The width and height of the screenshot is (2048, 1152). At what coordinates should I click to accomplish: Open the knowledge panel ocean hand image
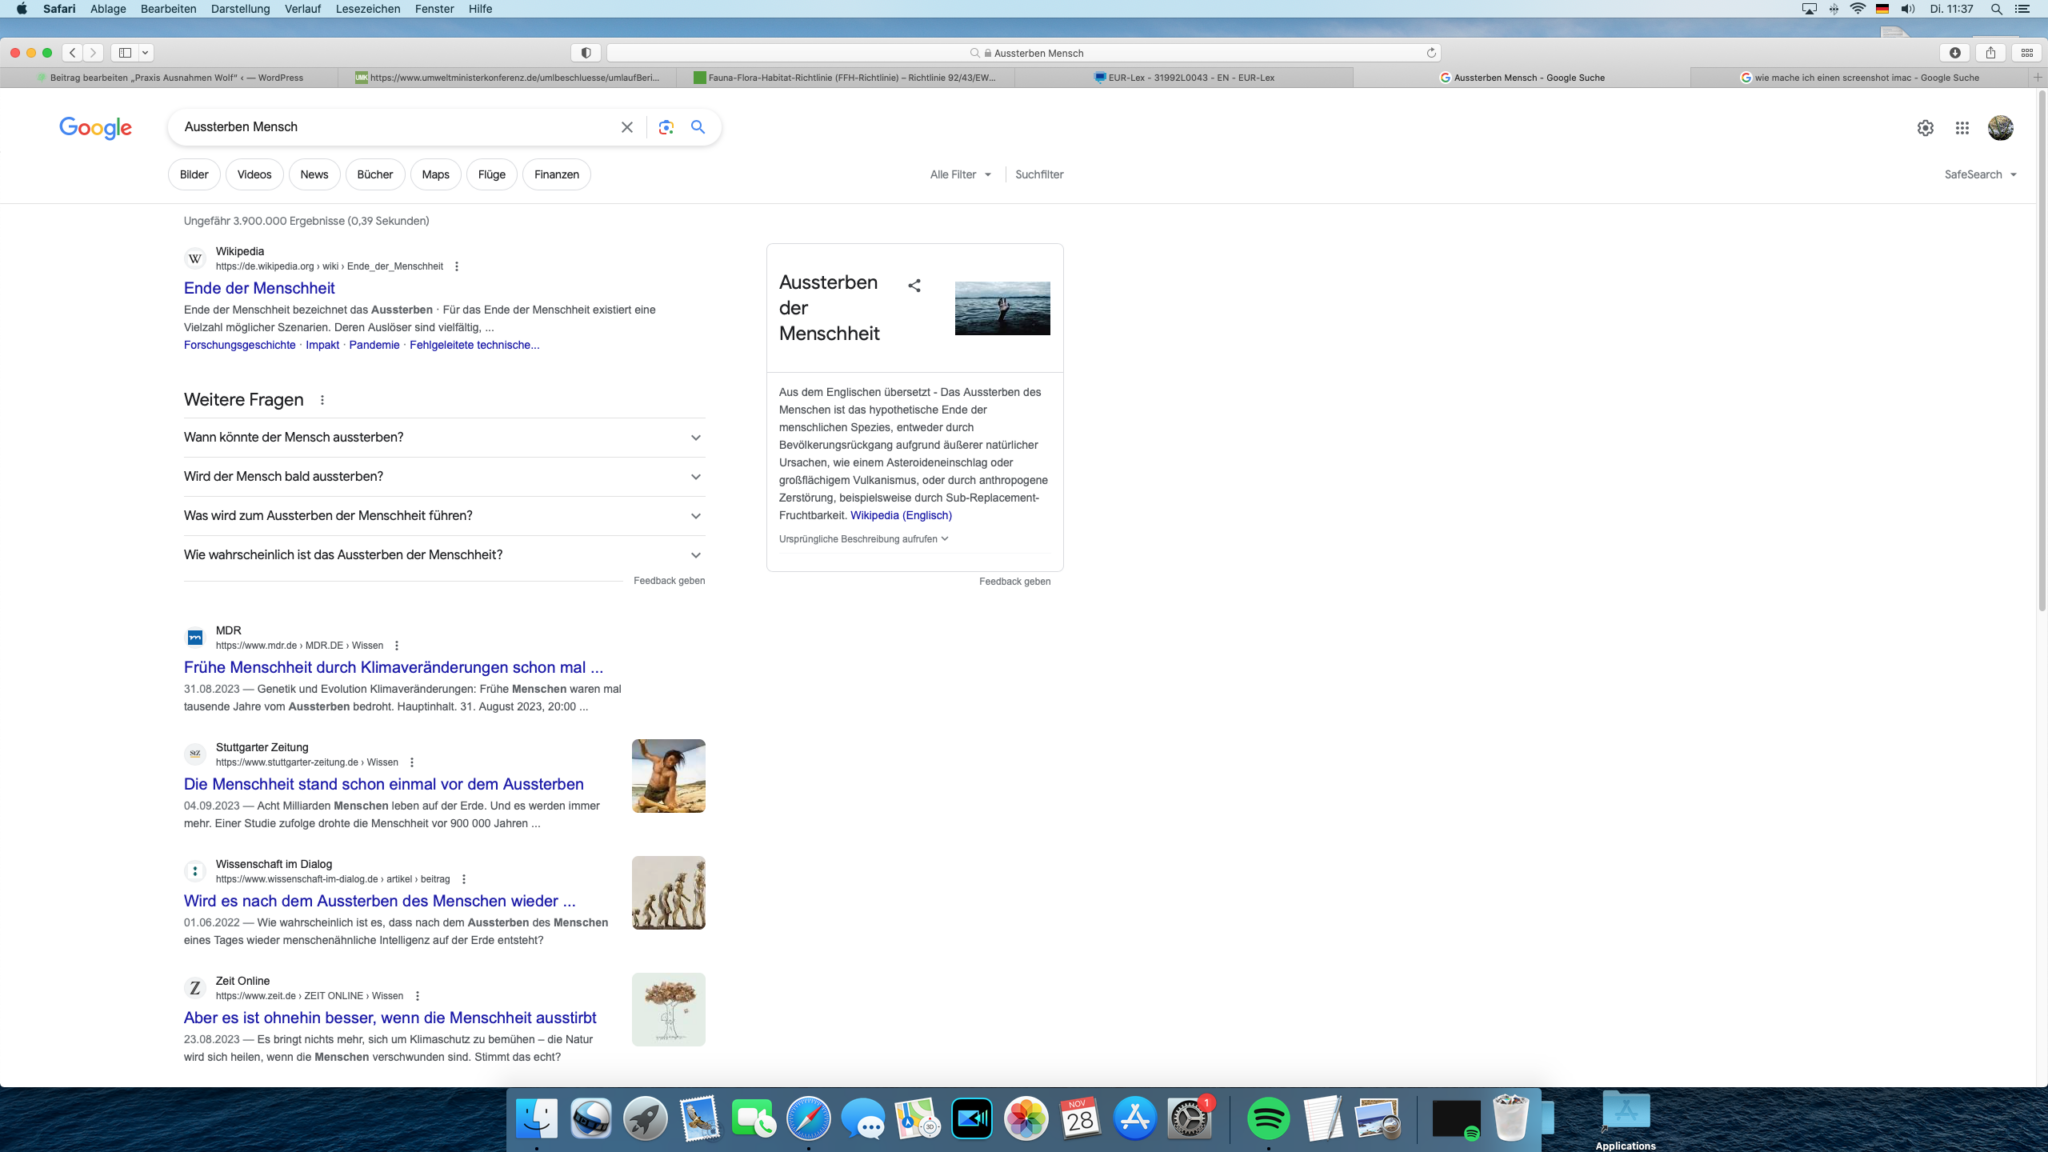tap(1002, 308)
